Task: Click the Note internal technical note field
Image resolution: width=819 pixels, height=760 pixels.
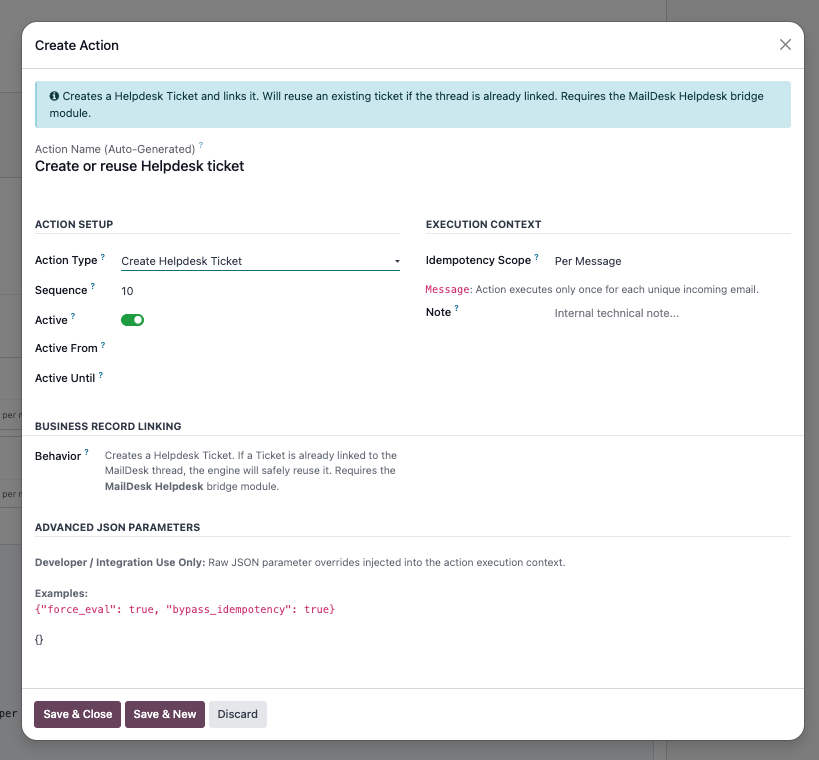Action: [672, 313]
